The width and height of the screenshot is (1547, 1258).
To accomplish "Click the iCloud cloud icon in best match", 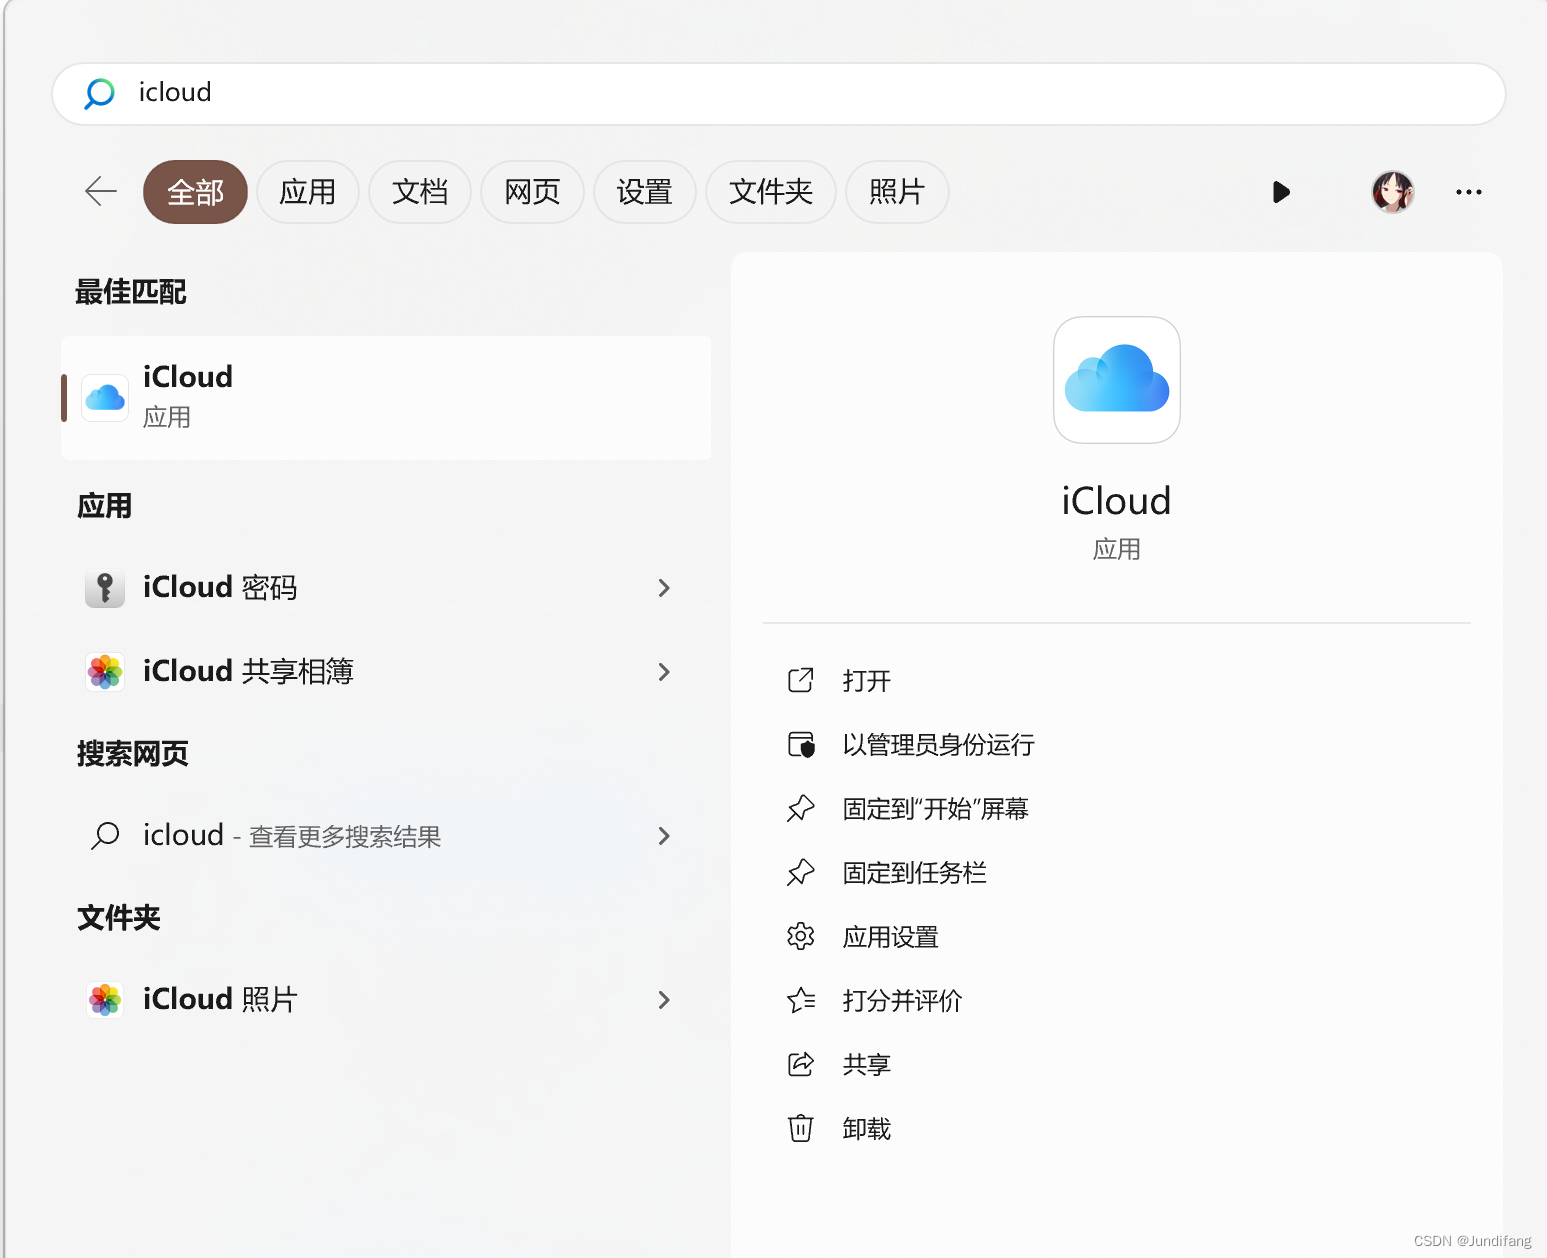I will point(105,398).
